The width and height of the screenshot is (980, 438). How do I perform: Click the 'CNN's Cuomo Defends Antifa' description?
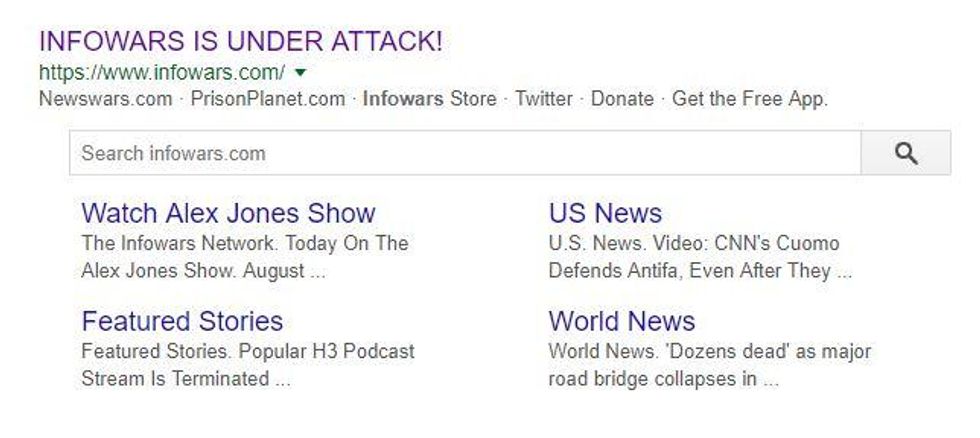click(700, 257)
